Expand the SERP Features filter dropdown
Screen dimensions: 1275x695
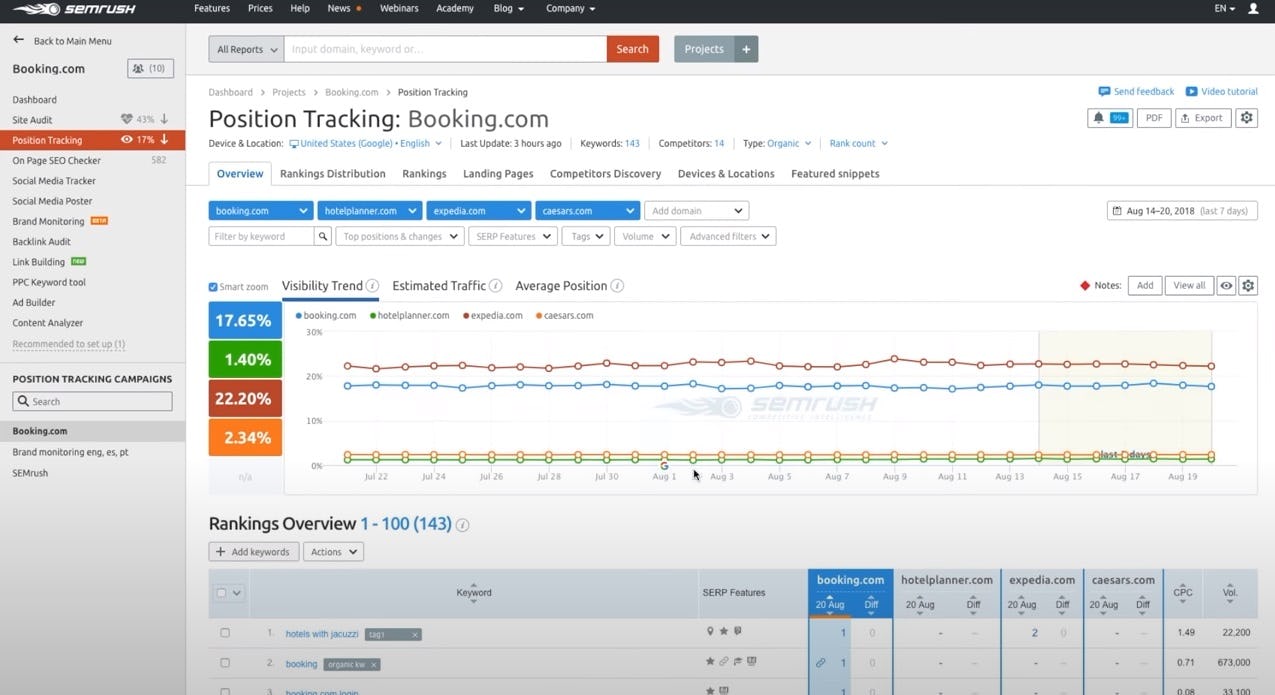515,237
